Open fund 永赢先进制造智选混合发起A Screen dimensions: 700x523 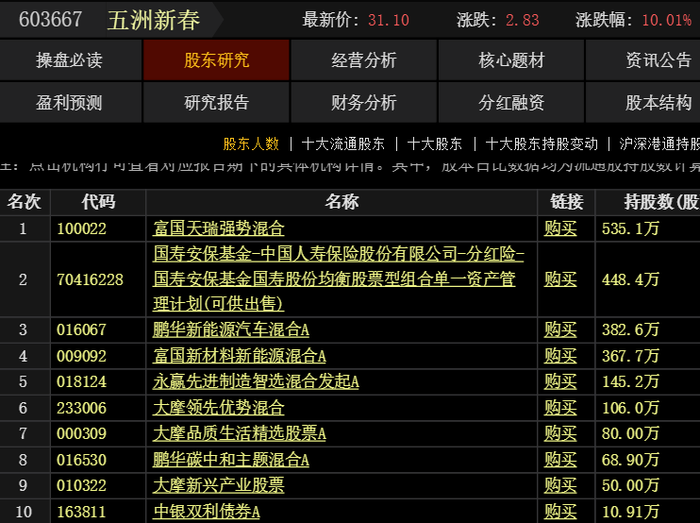coord(256,382)
